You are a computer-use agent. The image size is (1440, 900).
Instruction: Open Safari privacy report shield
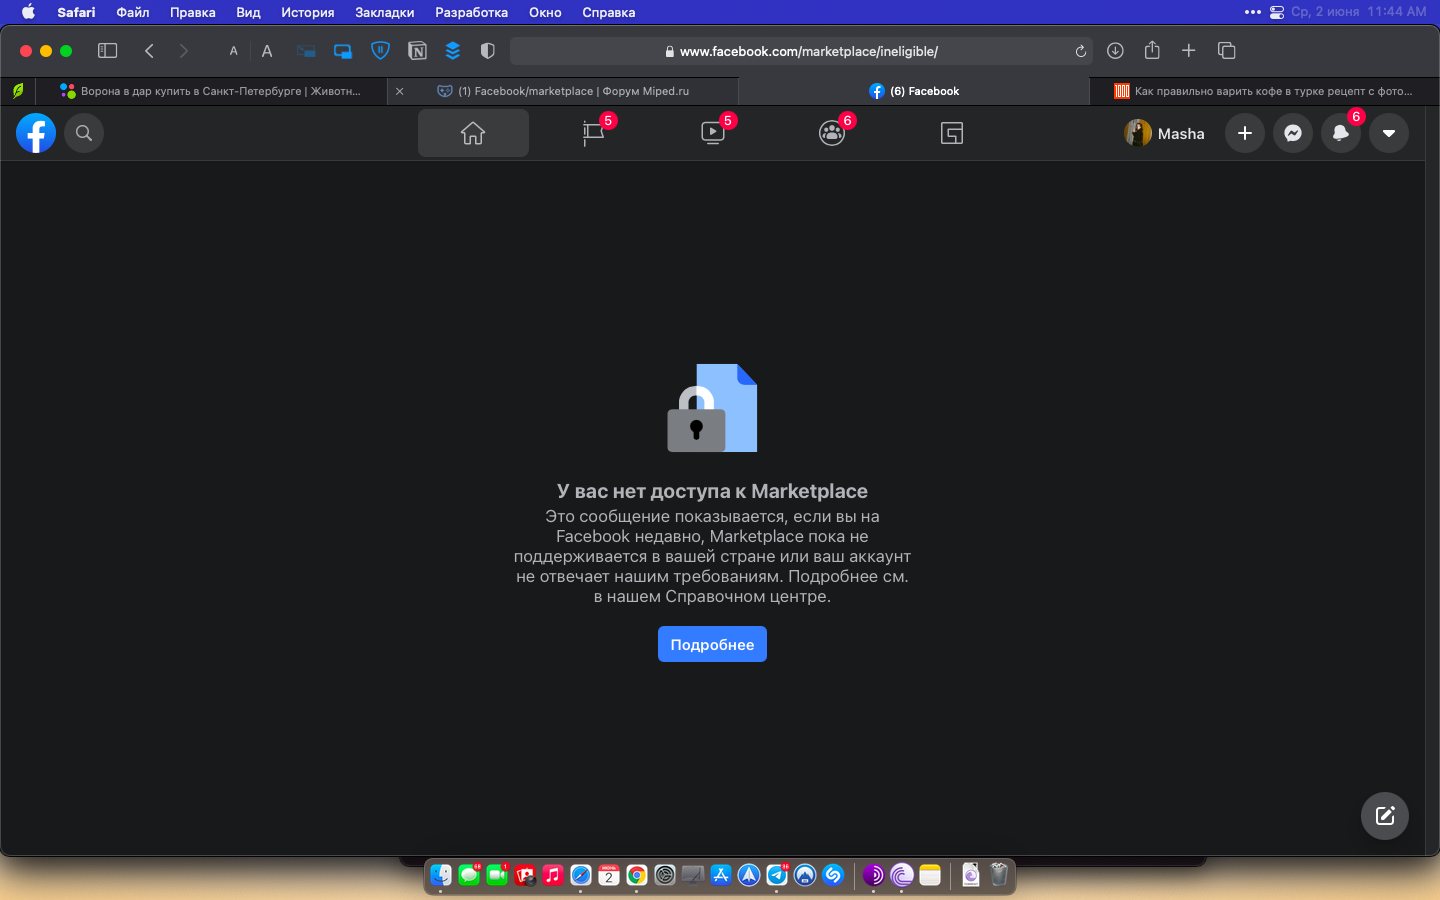click(x=488, y=51)
